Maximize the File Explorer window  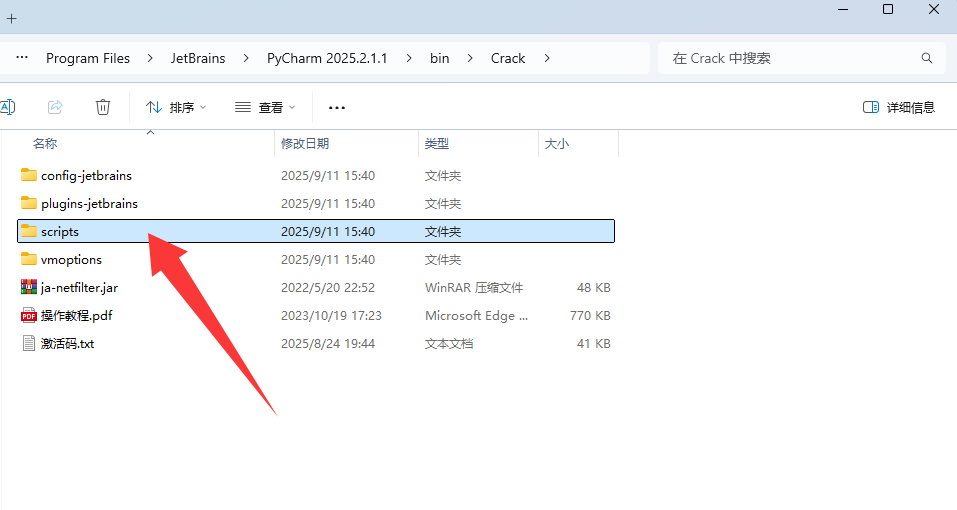click(x=888, y=9)
